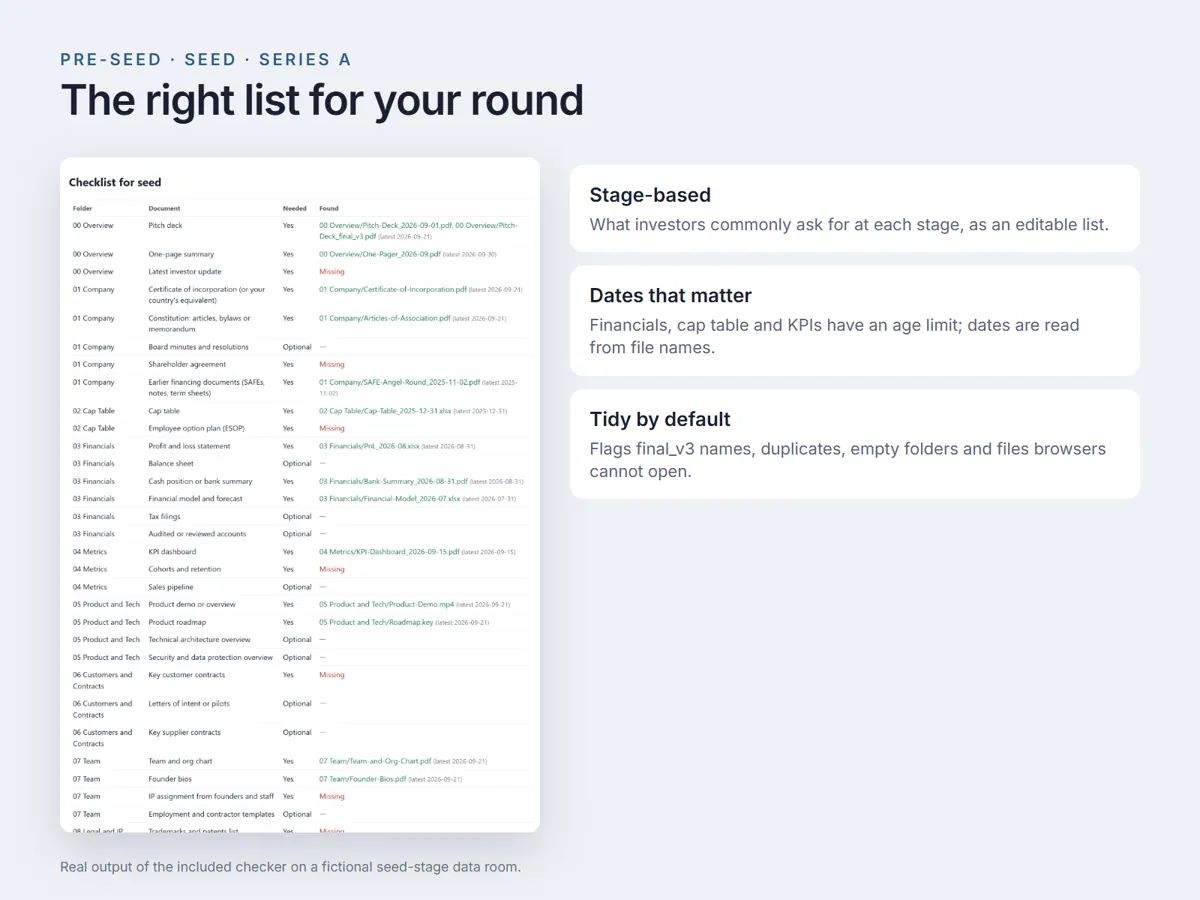1200x900 pixels.
Task: Select the Stage-based feature card
Action: (855, 208)
